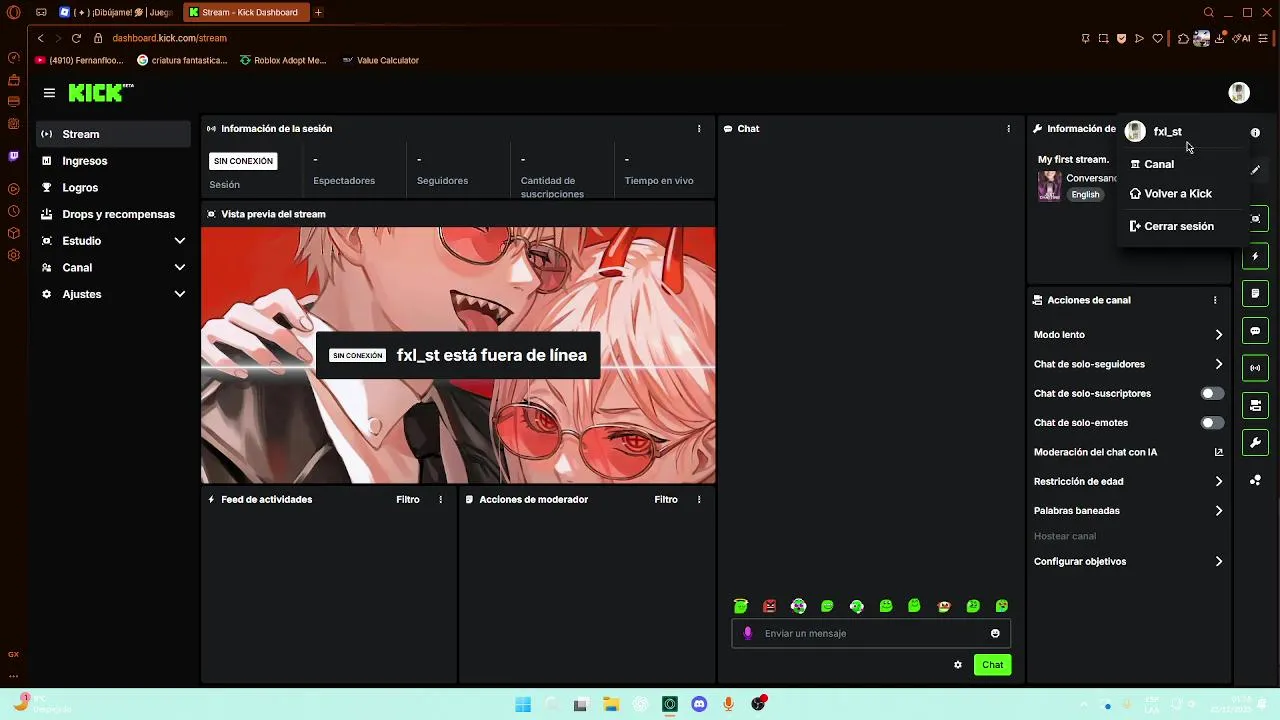Select Stream in the sidebar
Viewport: 1280px width, 720px height.
point(113,134)
